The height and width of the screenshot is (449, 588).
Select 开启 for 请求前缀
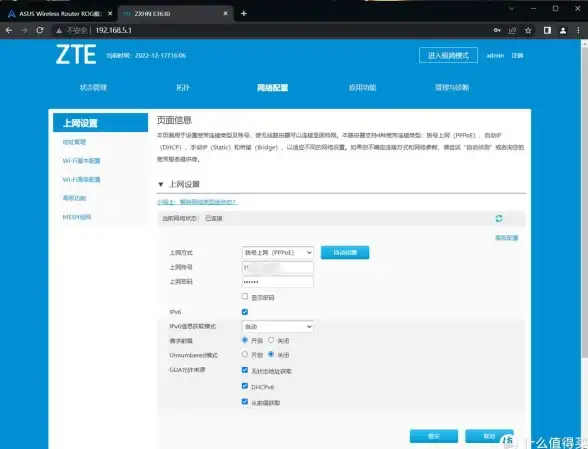245,340
